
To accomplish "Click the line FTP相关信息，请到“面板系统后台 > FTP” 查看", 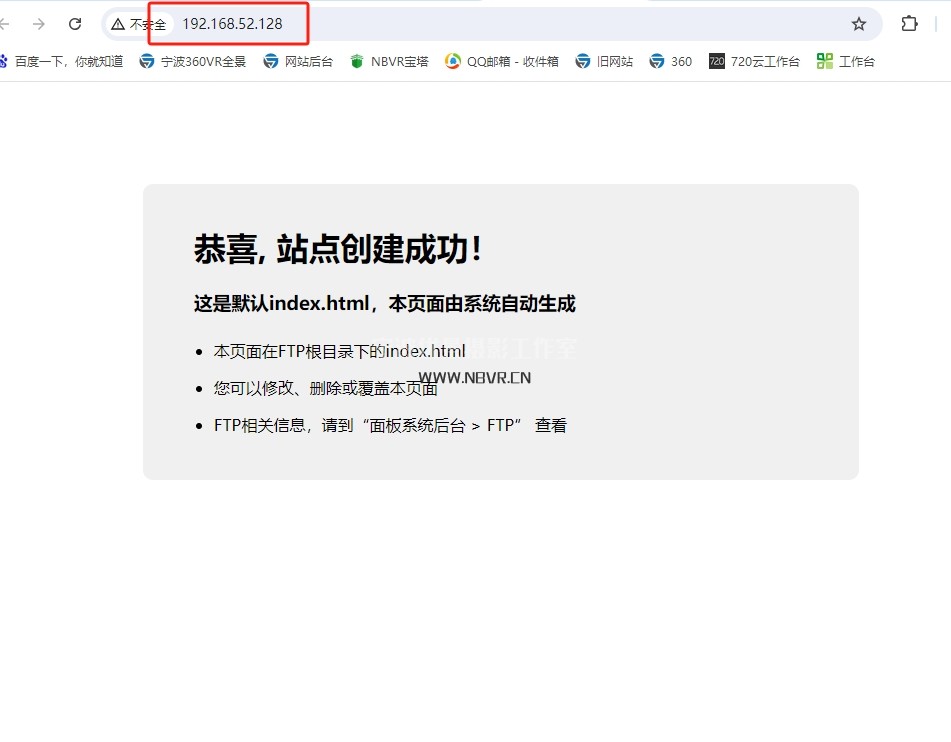I will [390, 425].
